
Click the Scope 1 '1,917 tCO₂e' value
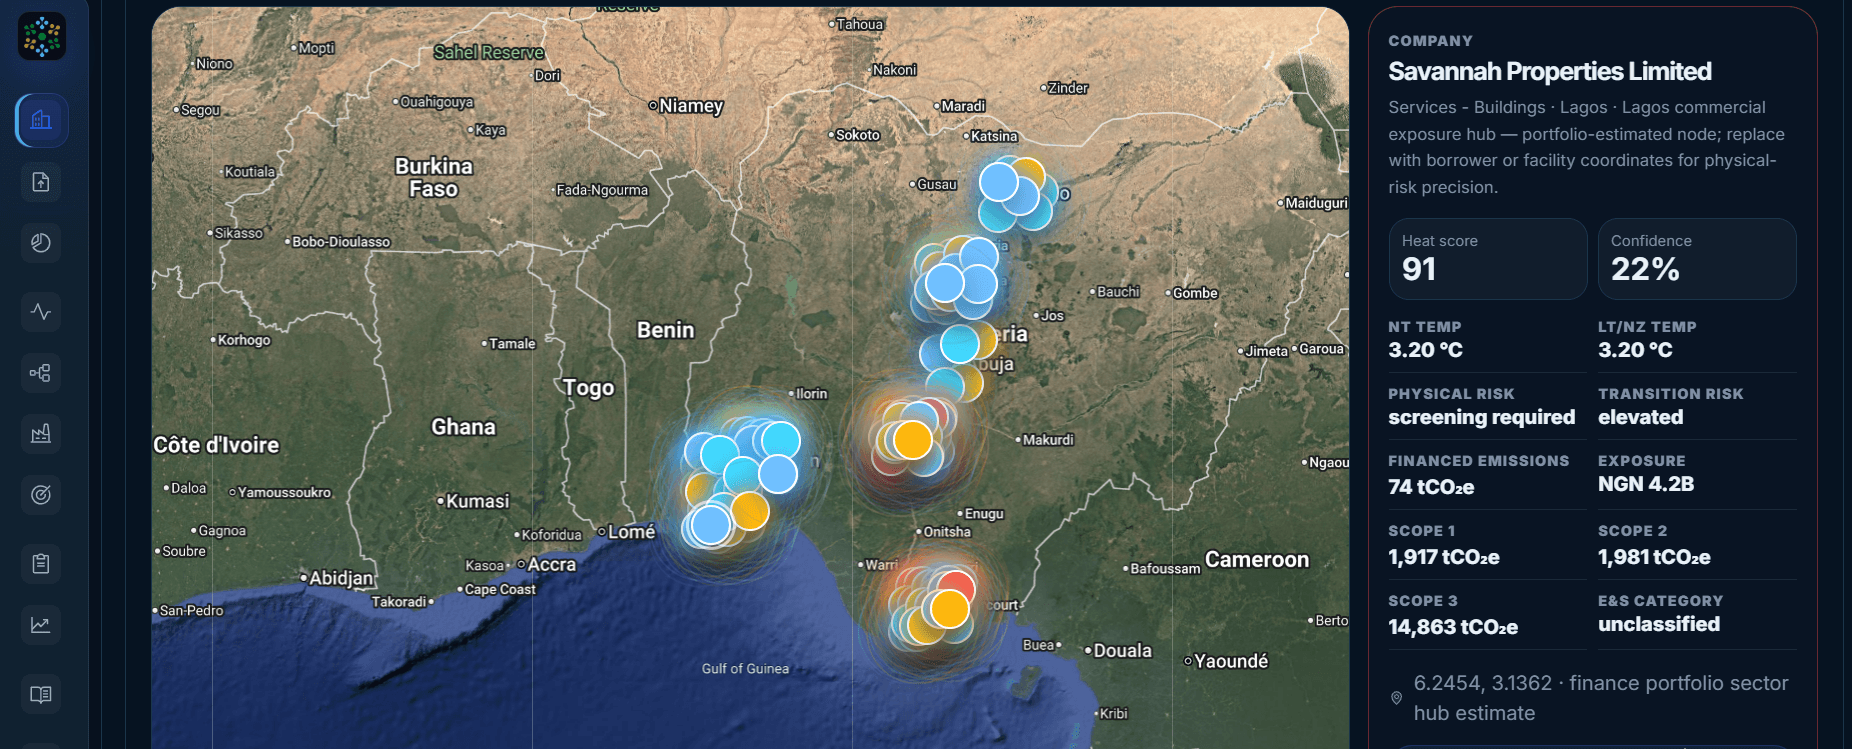(x=1443, y=557)
